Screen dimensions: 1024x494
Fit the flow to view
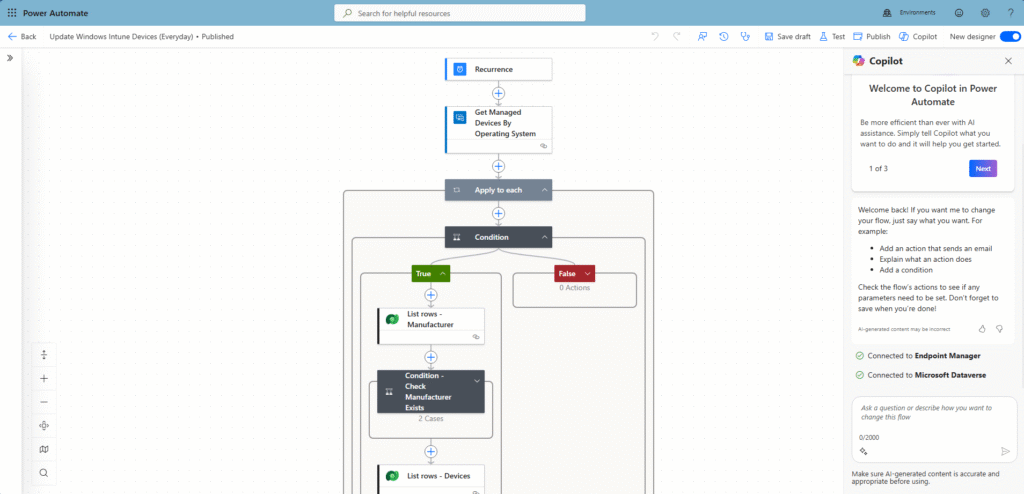pyautogui.click(x=44, y=425)
